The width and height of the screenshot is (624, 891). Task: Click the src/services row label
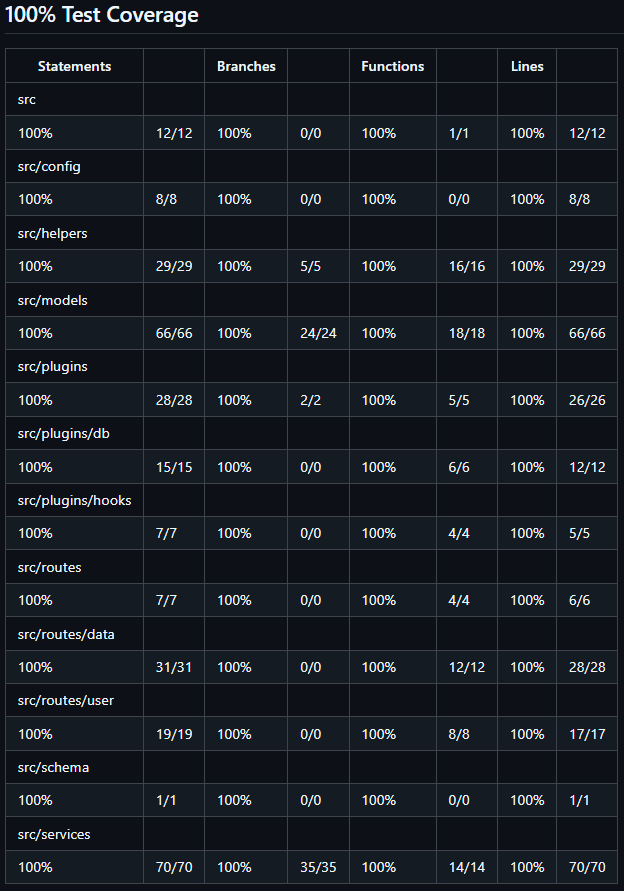point(54,834)
